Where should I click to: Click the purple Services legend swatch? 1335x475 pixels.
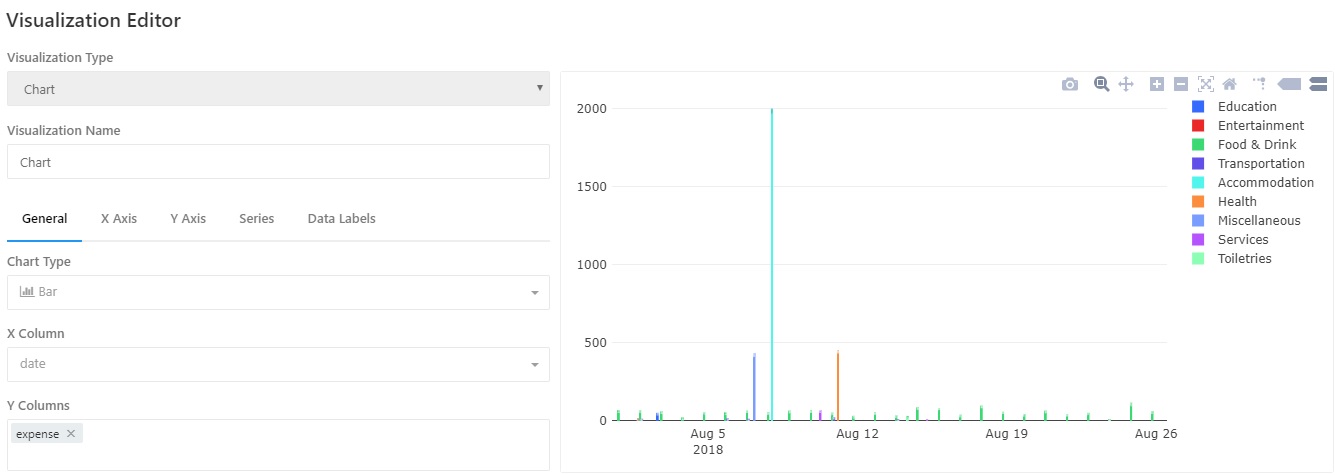click(1198, 240)
